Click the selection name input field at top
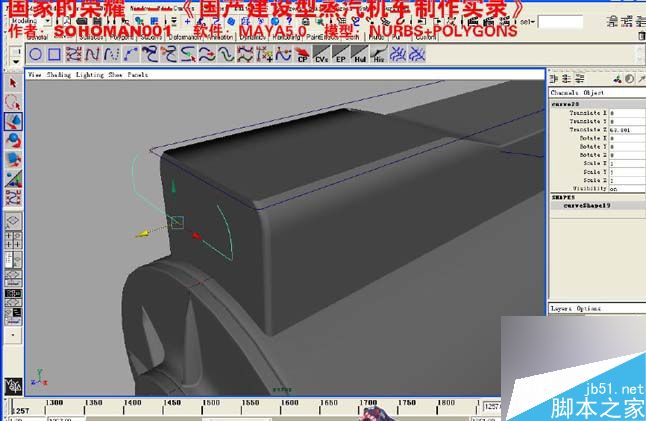This screenshot has width=646, height=421. pyautogui.click(x=560, y=22)
